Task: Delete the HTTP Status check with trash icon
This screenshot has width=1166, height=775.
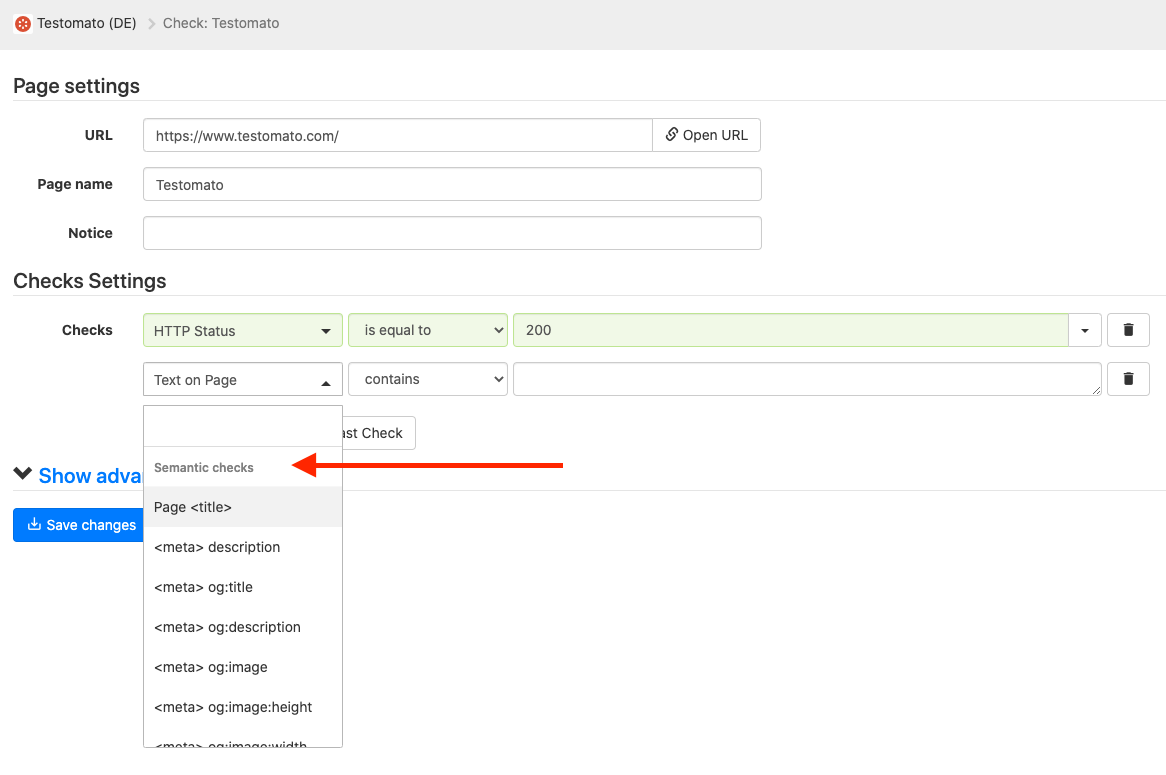Action: (1128, 330)
